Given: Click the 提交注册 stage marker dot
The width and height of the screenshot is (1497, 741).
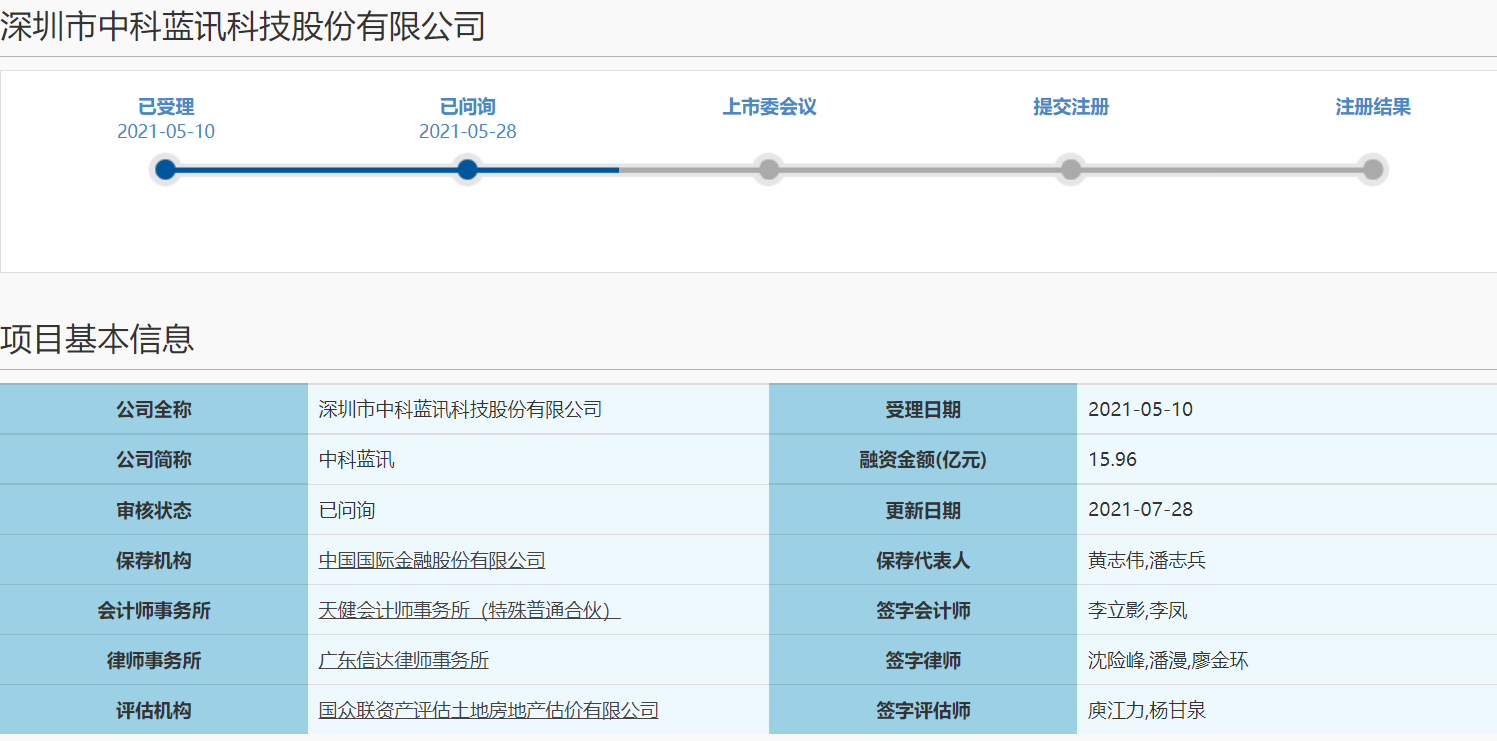Looking at the screenshot, I should (x=1071, y=170).
